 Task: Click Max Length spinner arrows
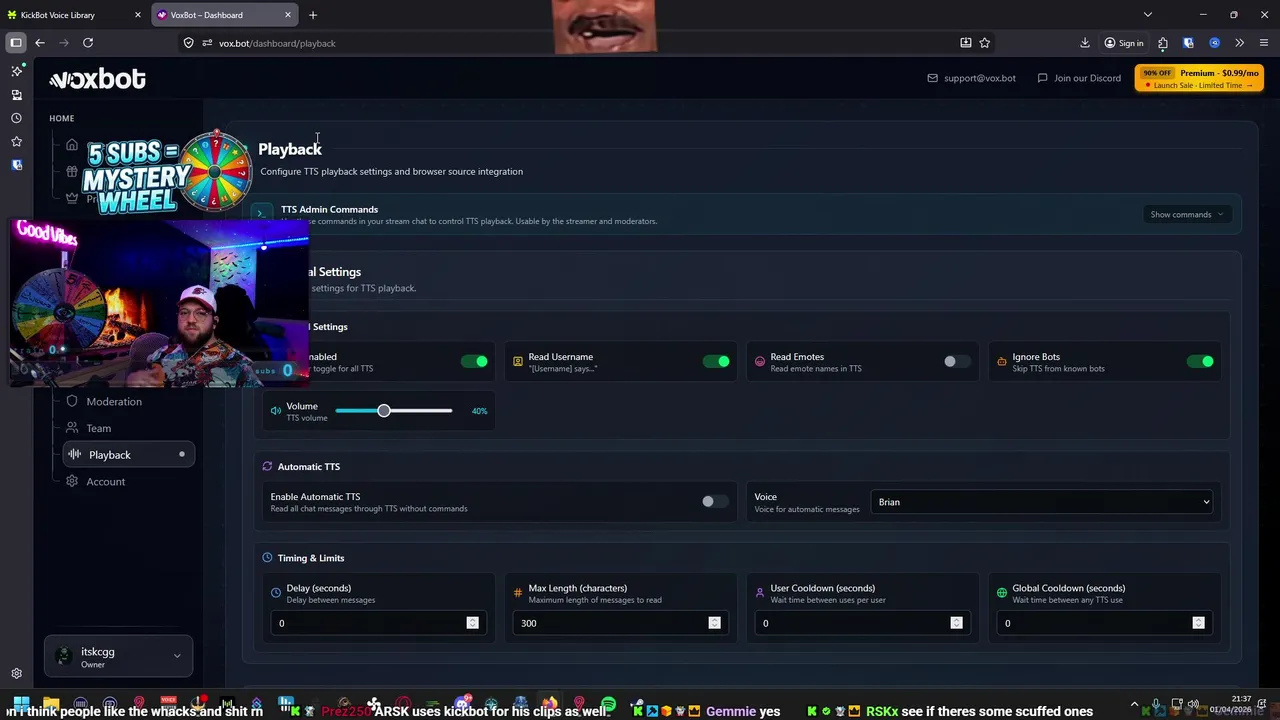coord(714,623)
